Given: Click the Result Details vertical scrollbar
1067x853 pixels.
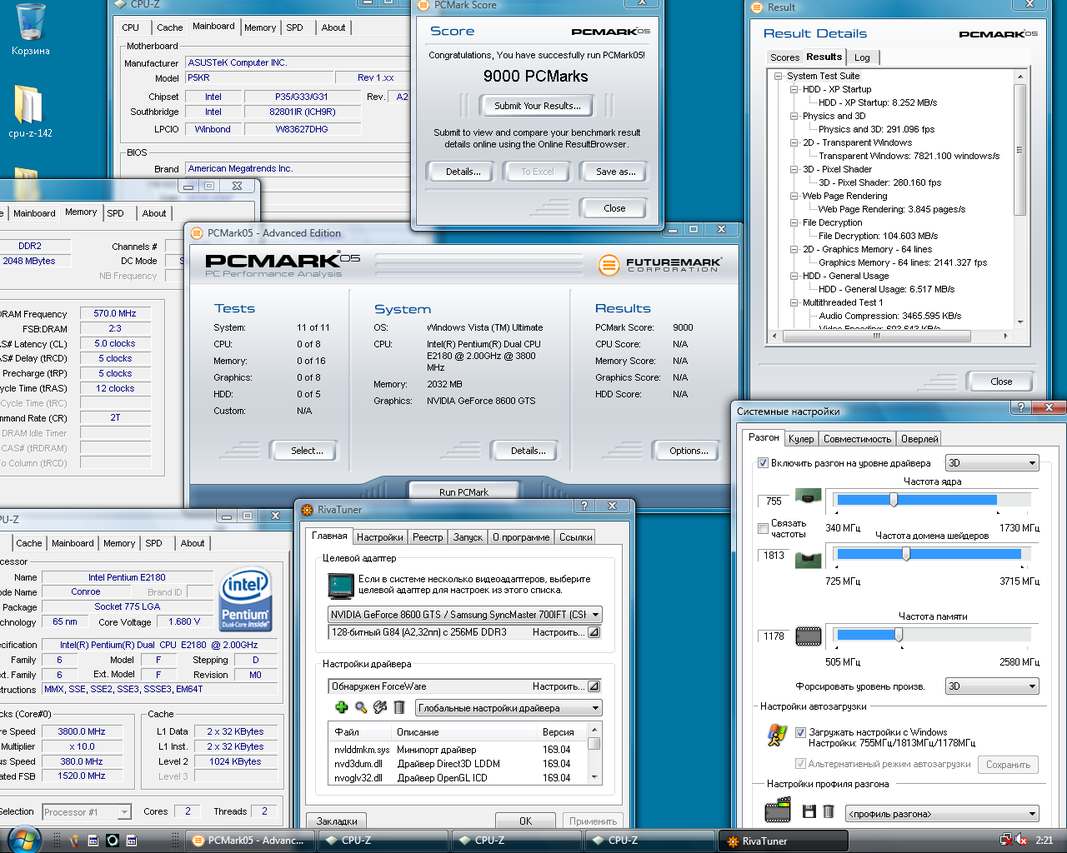Looking at the screenshot, I should (x=1019, y=199).
